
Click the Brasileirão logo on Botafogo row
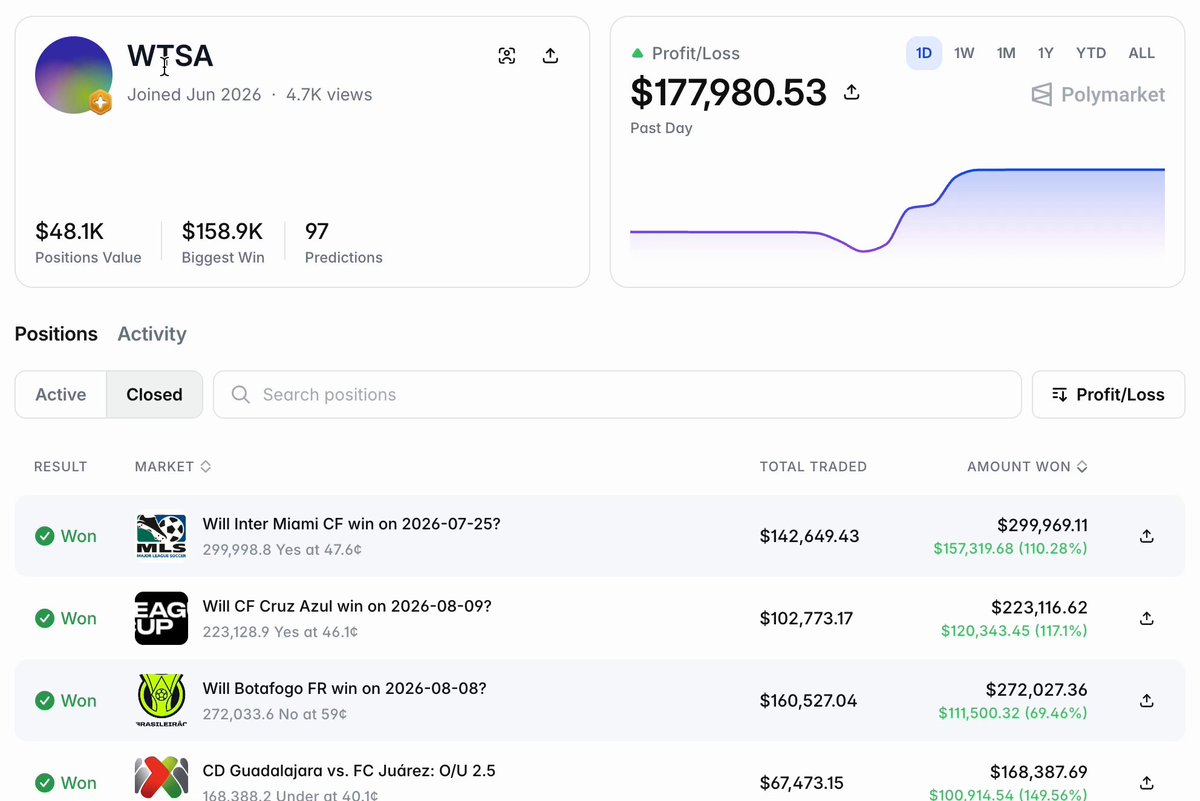pyautogui.click(x=161, y=701)
